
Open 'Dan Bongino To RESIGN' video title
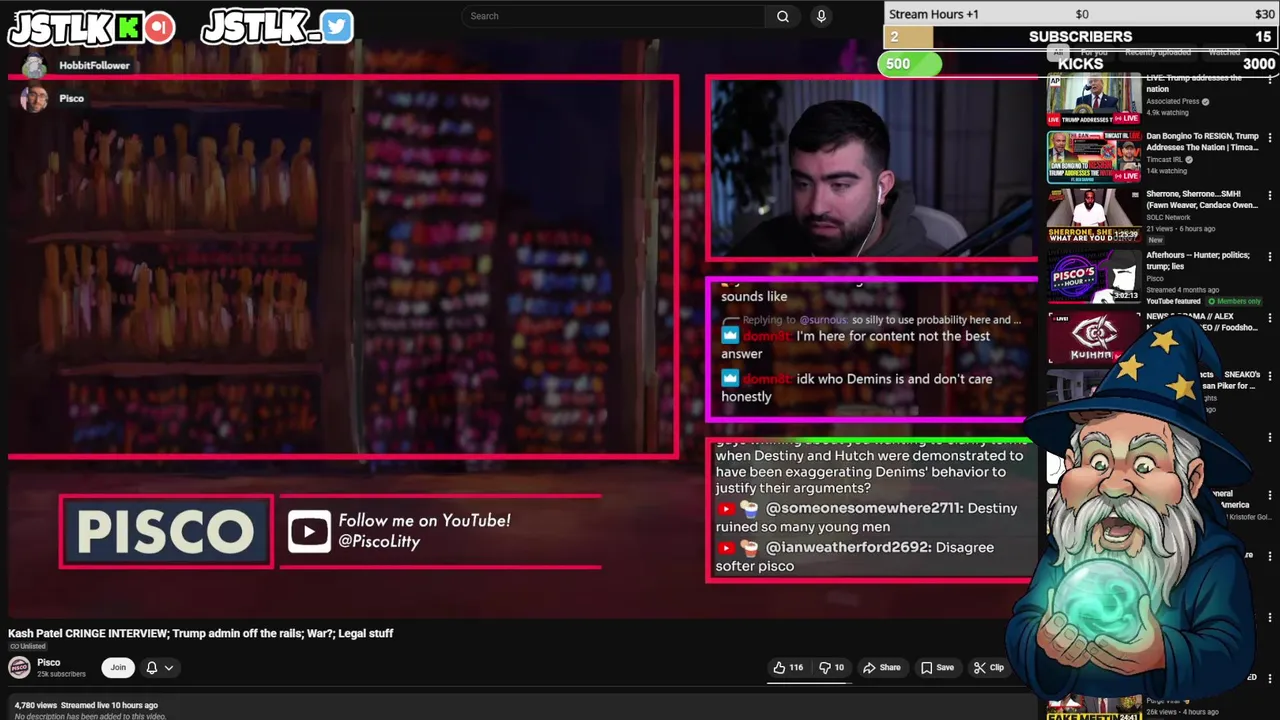1203,142
